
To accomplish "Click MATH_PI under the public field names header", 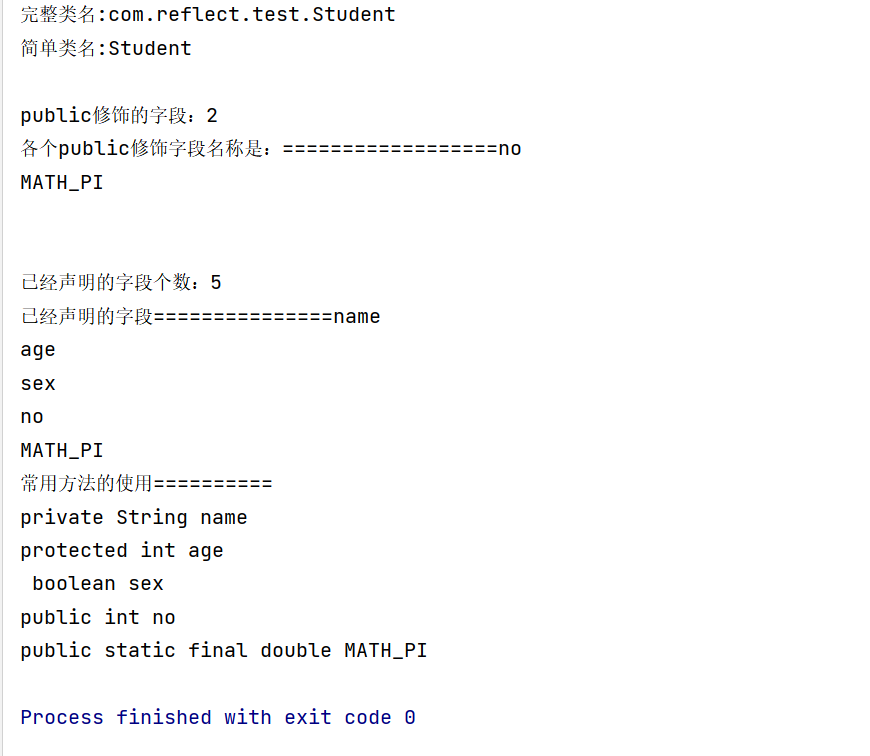I will tap(62, 183).
